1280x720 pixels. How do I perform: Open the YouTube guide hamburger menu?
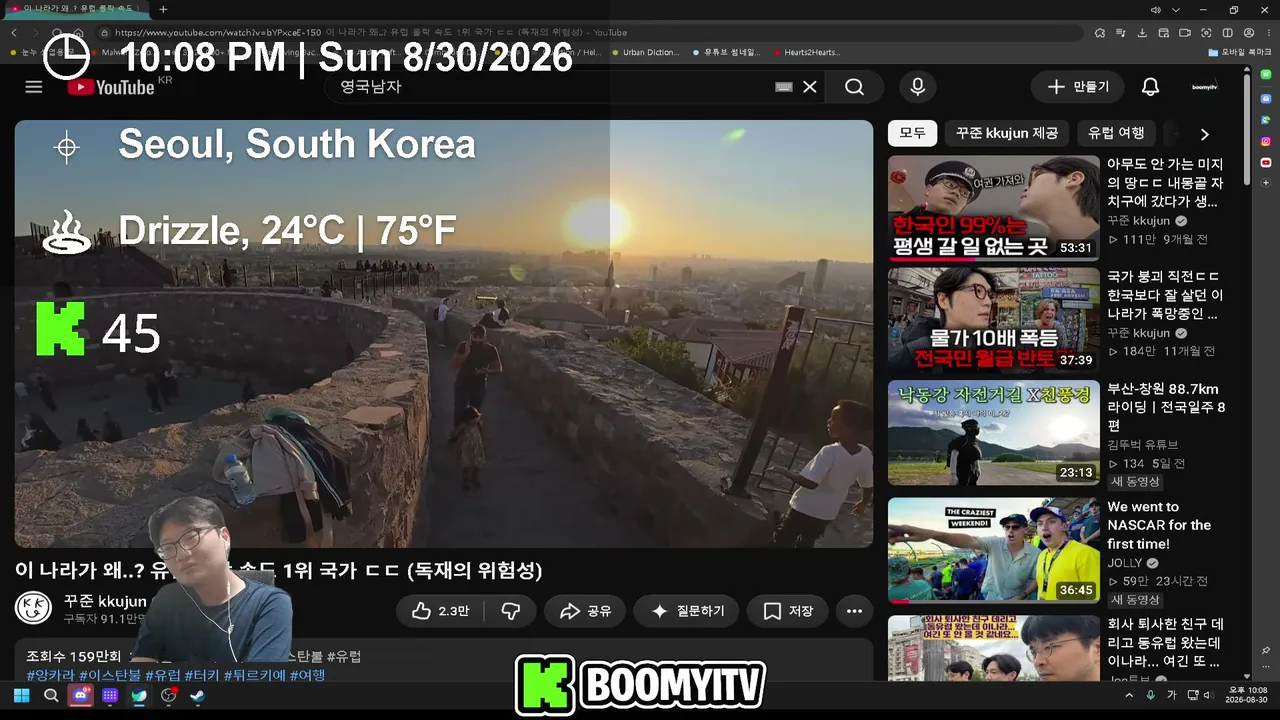click(x=34, y=87)
